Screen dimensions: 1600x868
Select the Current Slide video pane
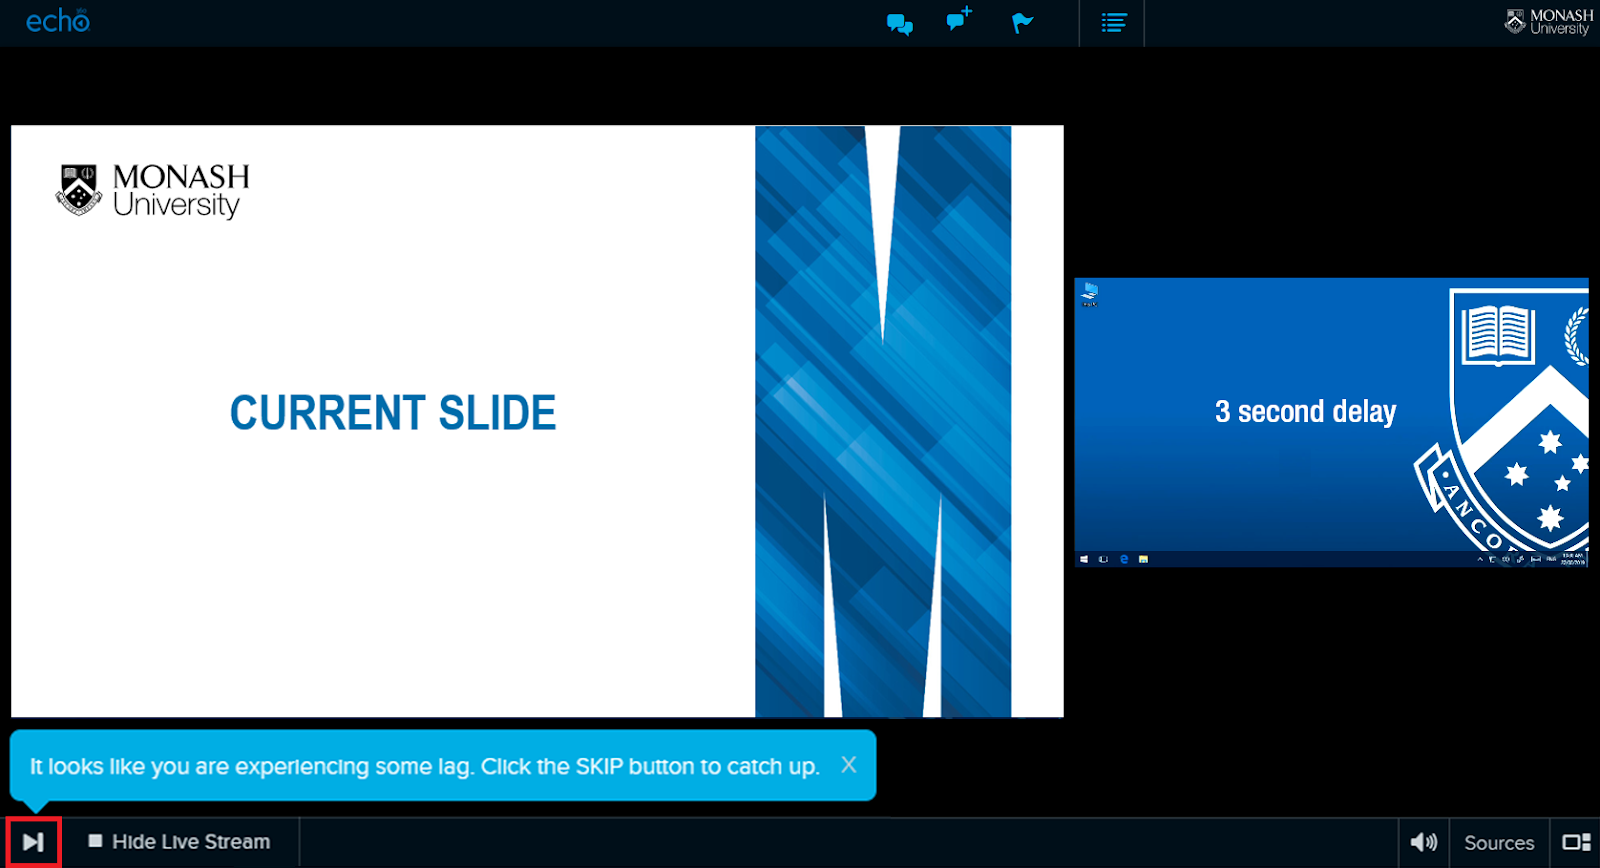[537, 421]
